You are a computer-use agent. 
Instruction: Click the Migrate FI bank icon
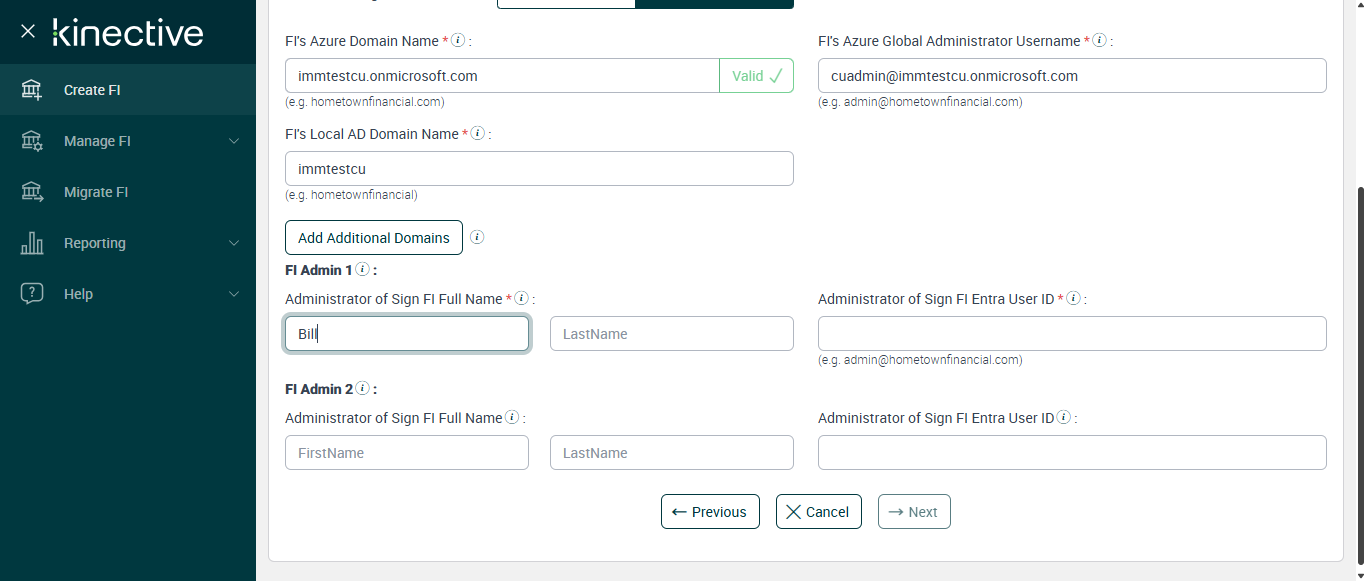[x=32, y=192]
